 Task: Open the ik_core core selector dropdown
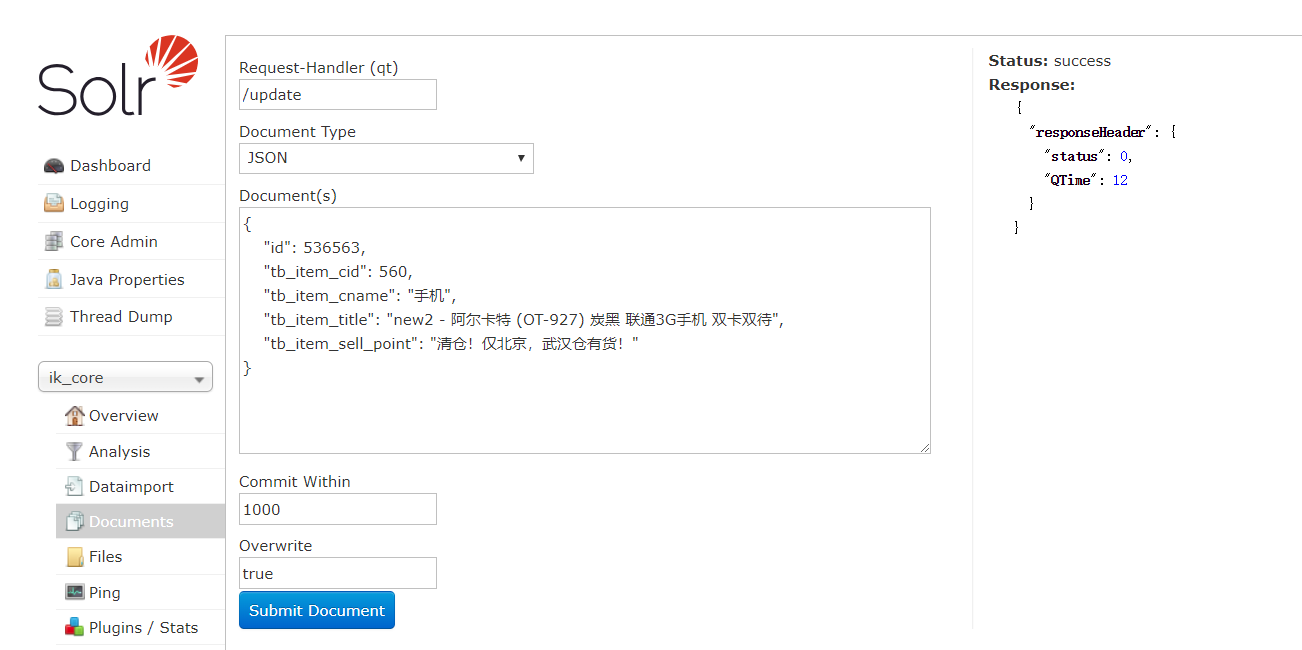(125, 377)
